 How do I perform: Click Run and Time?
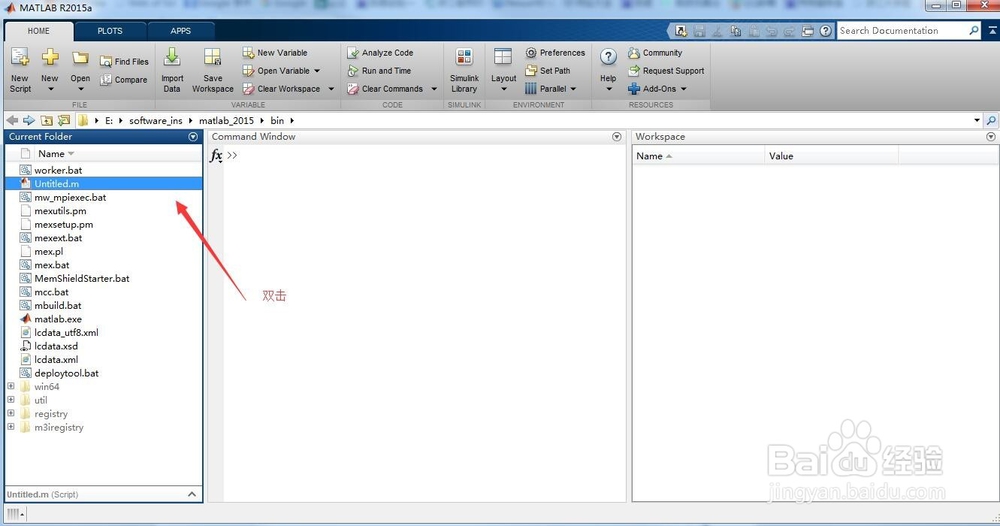(379, 71)
